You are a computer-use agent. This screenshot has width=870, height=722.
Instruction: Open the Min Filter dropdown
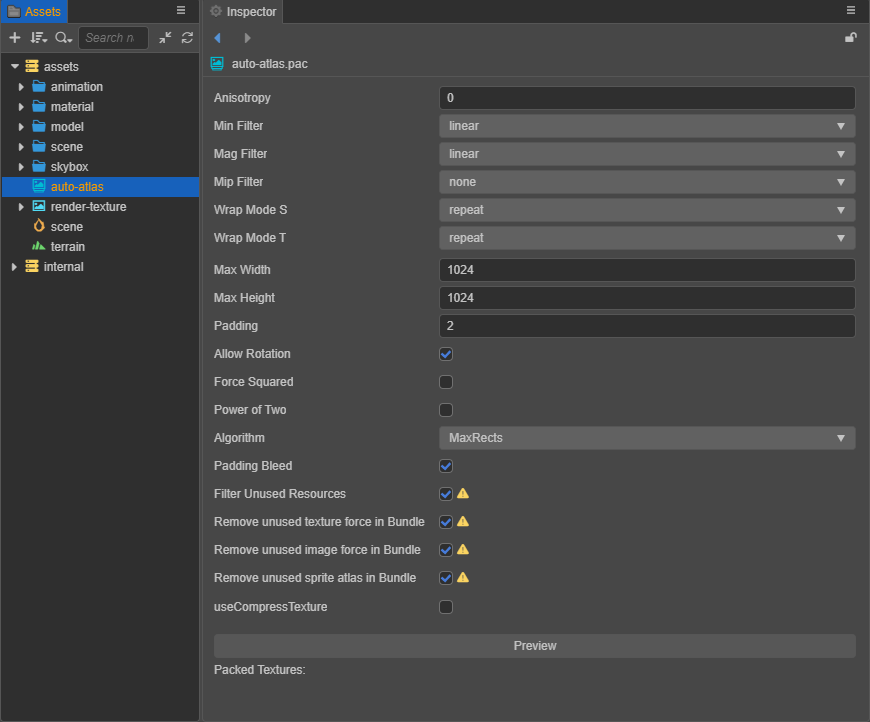coord(647,126)
